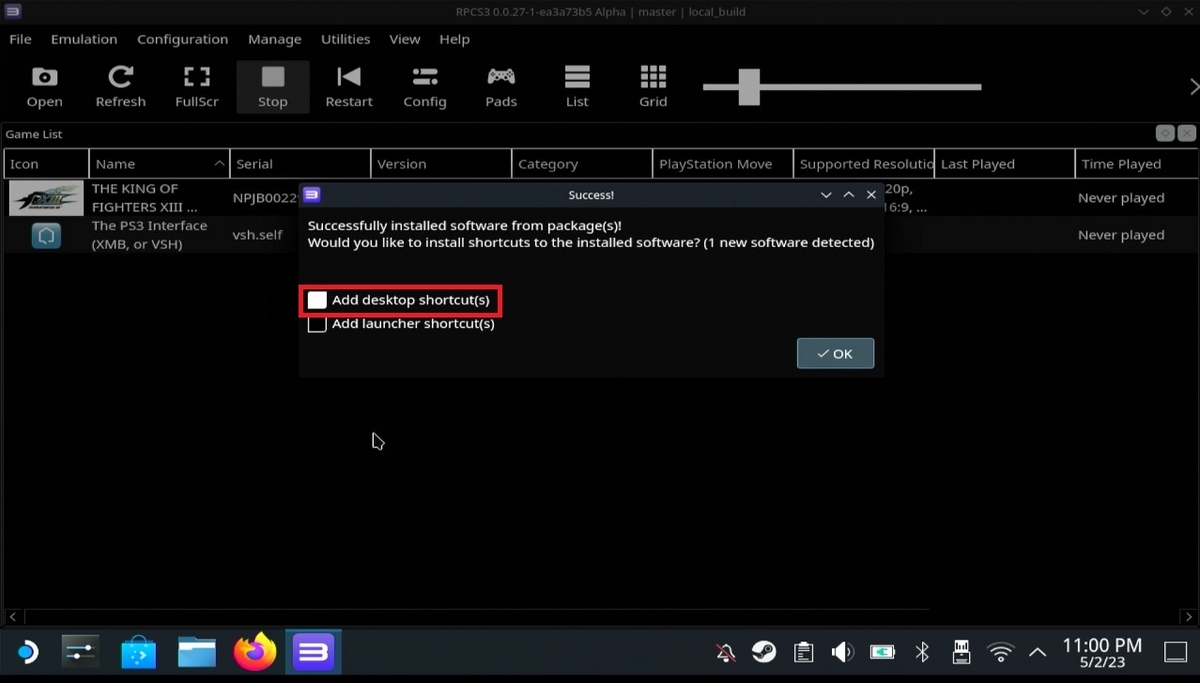Click the vsh.self serial cell
The width and height of the screenshot is (1200, 683).
[x=258, y=235]
